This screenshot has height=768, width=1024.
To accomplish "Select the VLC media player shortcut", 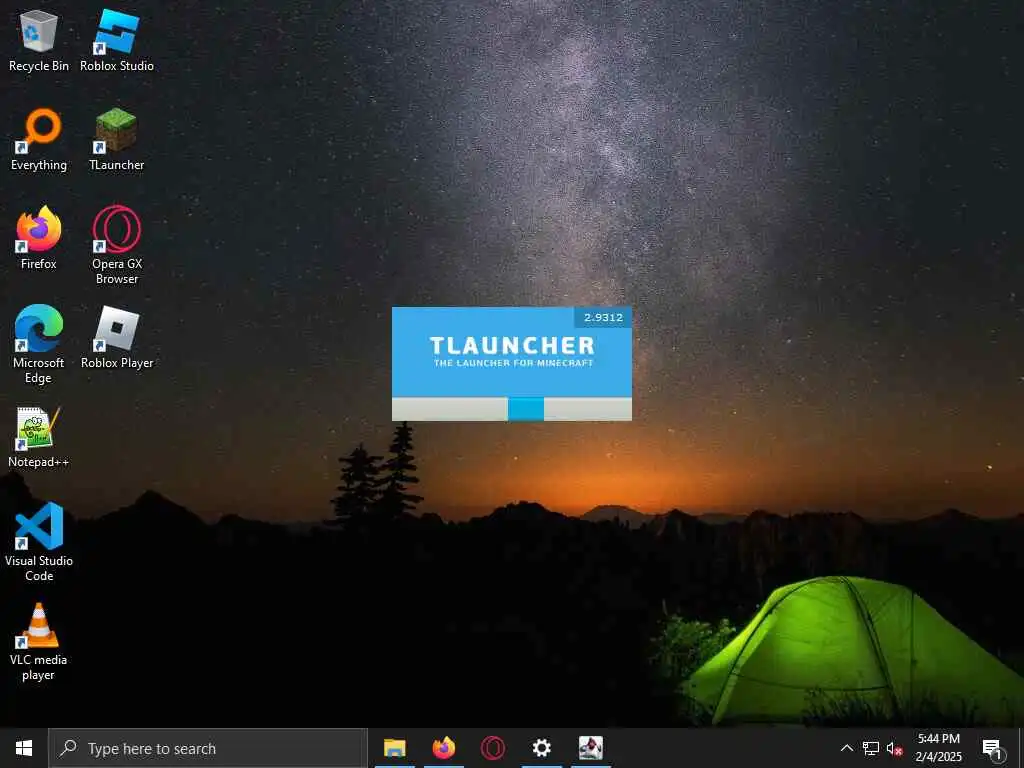I will pyautogui.click(x=39, y=642).
